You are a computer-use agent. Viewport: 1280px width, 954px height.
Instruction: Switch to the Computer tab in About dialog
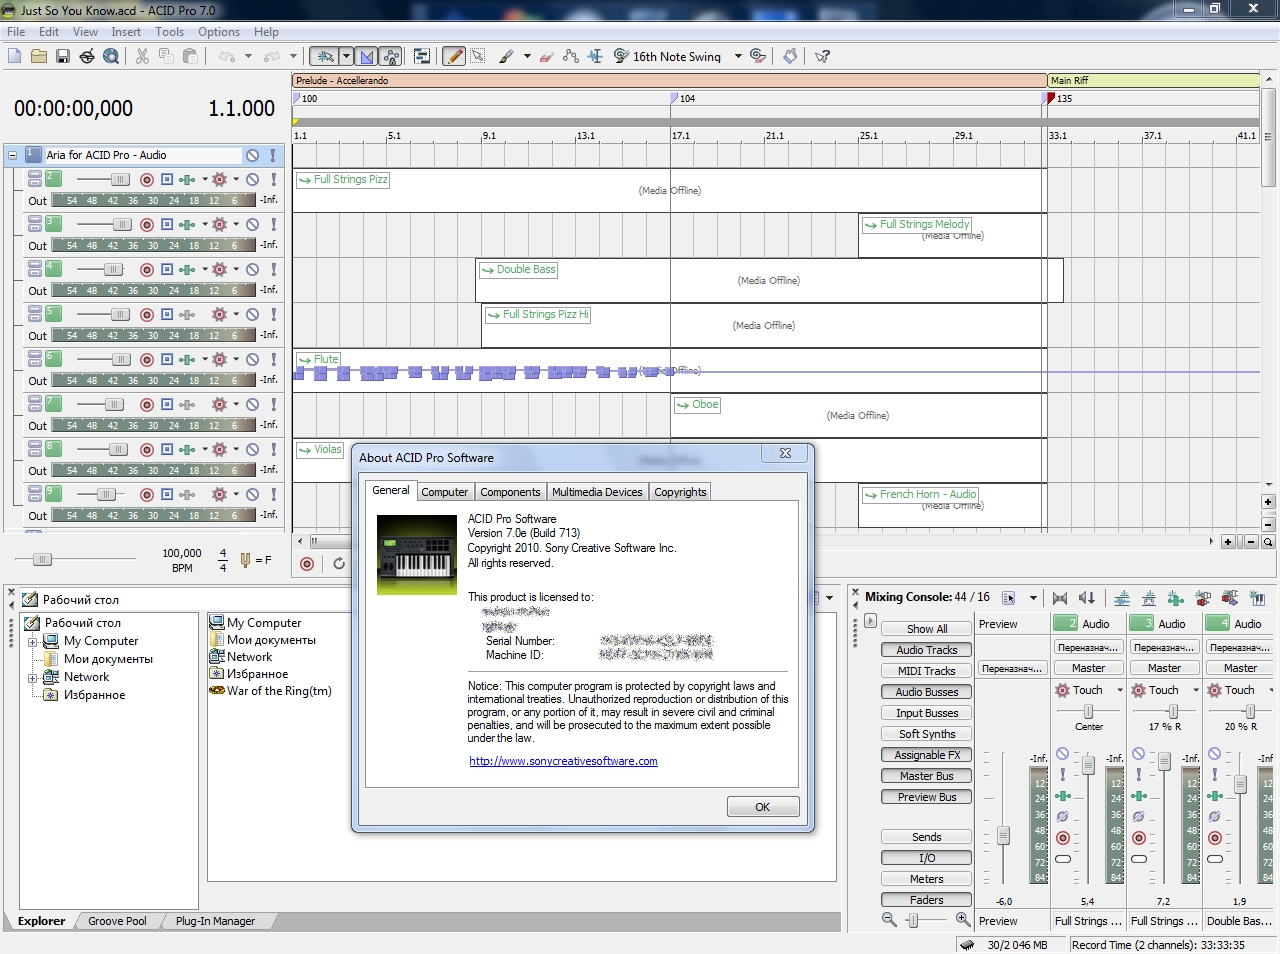click(444, 492)
